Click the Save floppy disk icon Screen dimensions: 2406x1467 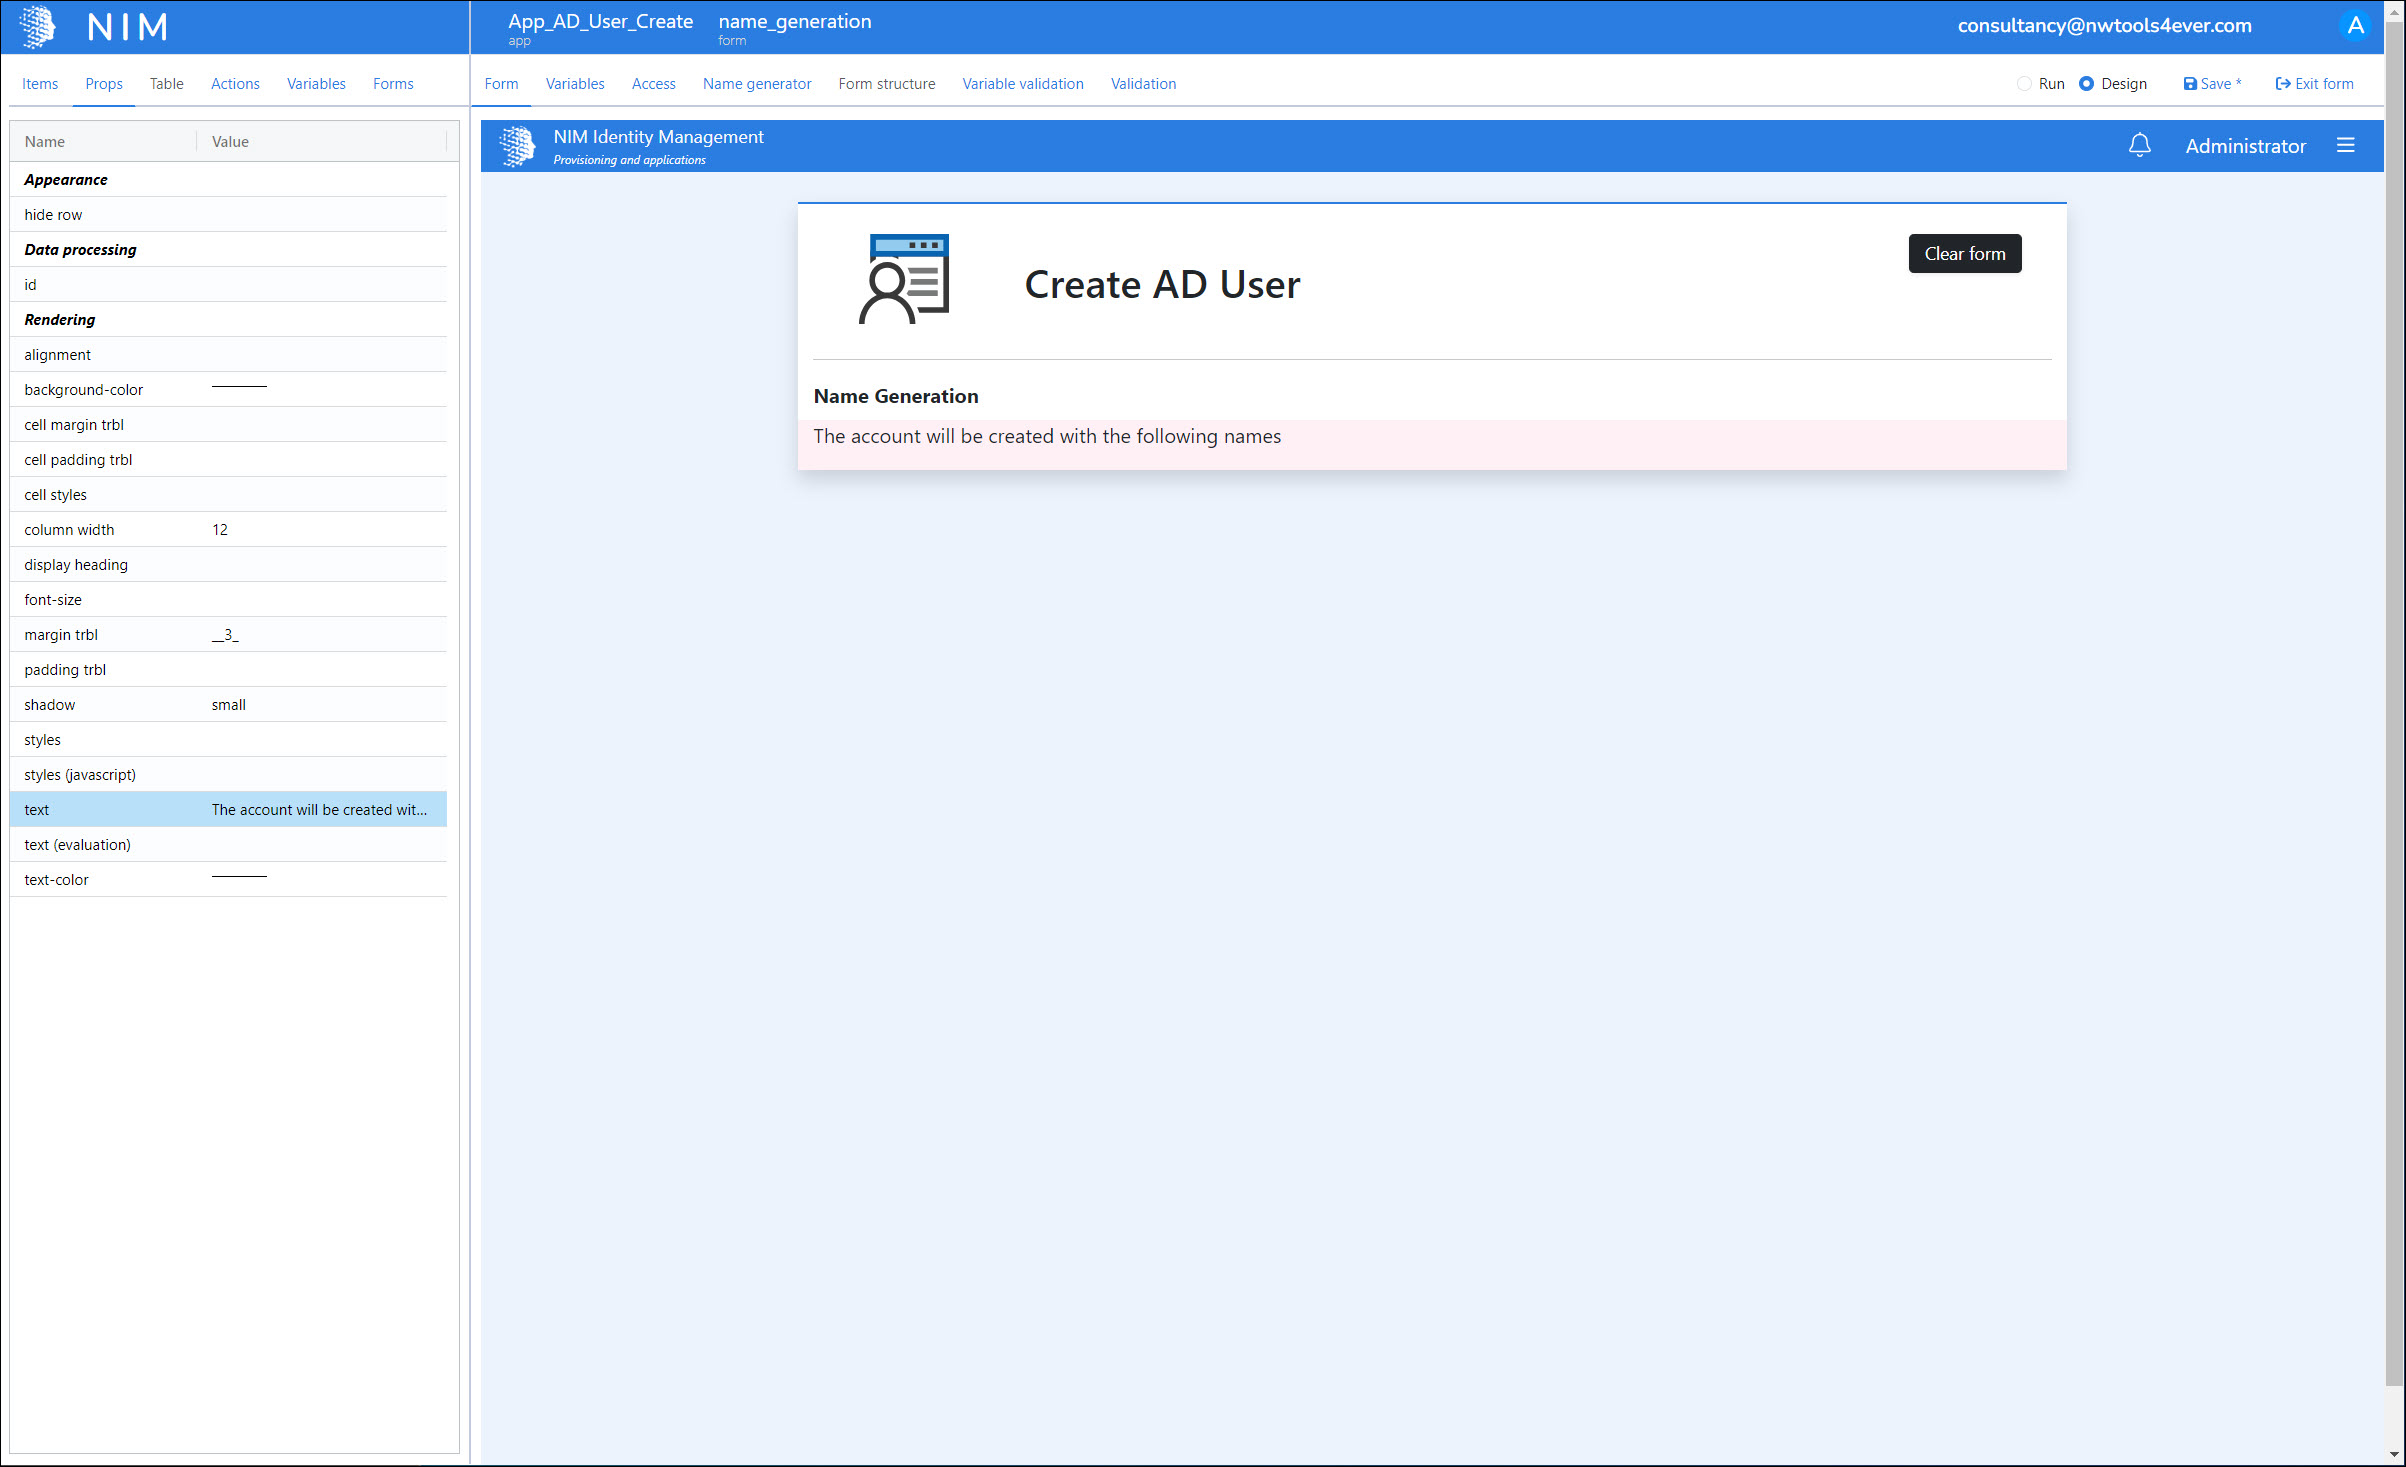coord(2189,84)
